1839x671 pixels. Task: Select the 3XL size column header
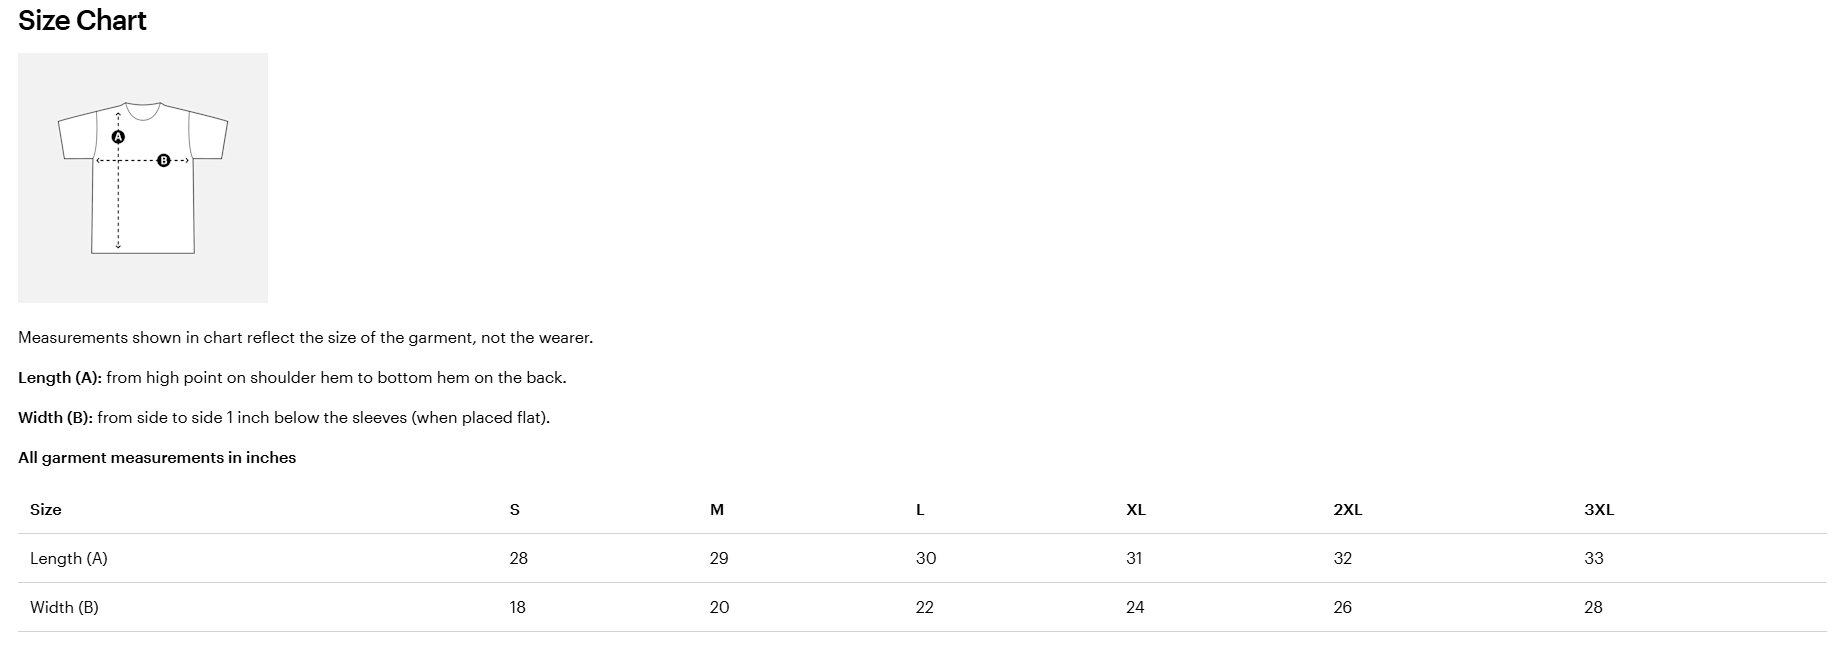click(x=1599, y=510)
